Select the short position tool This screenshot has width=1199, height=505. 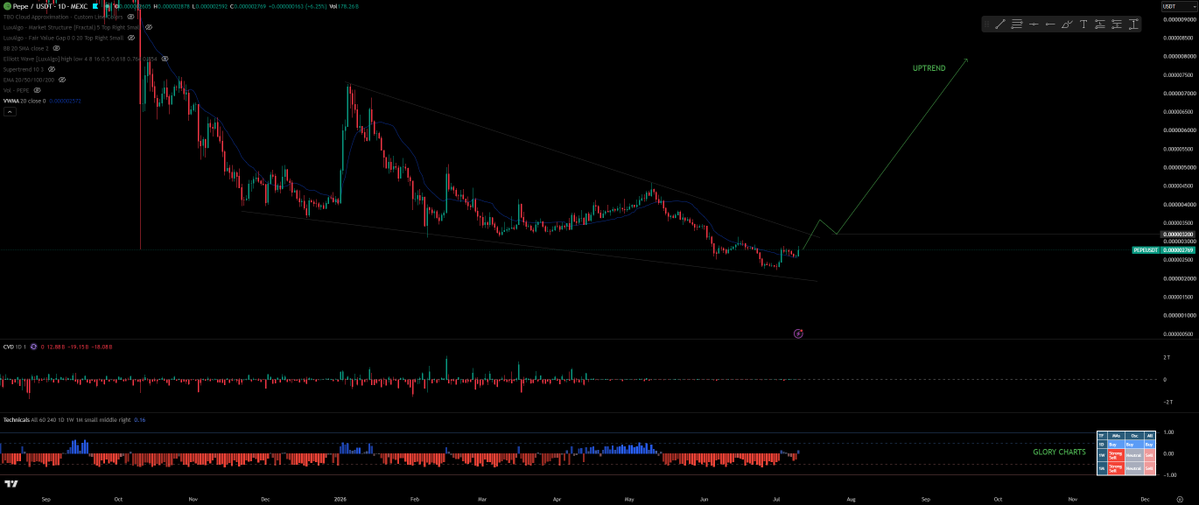(1116, 24)
